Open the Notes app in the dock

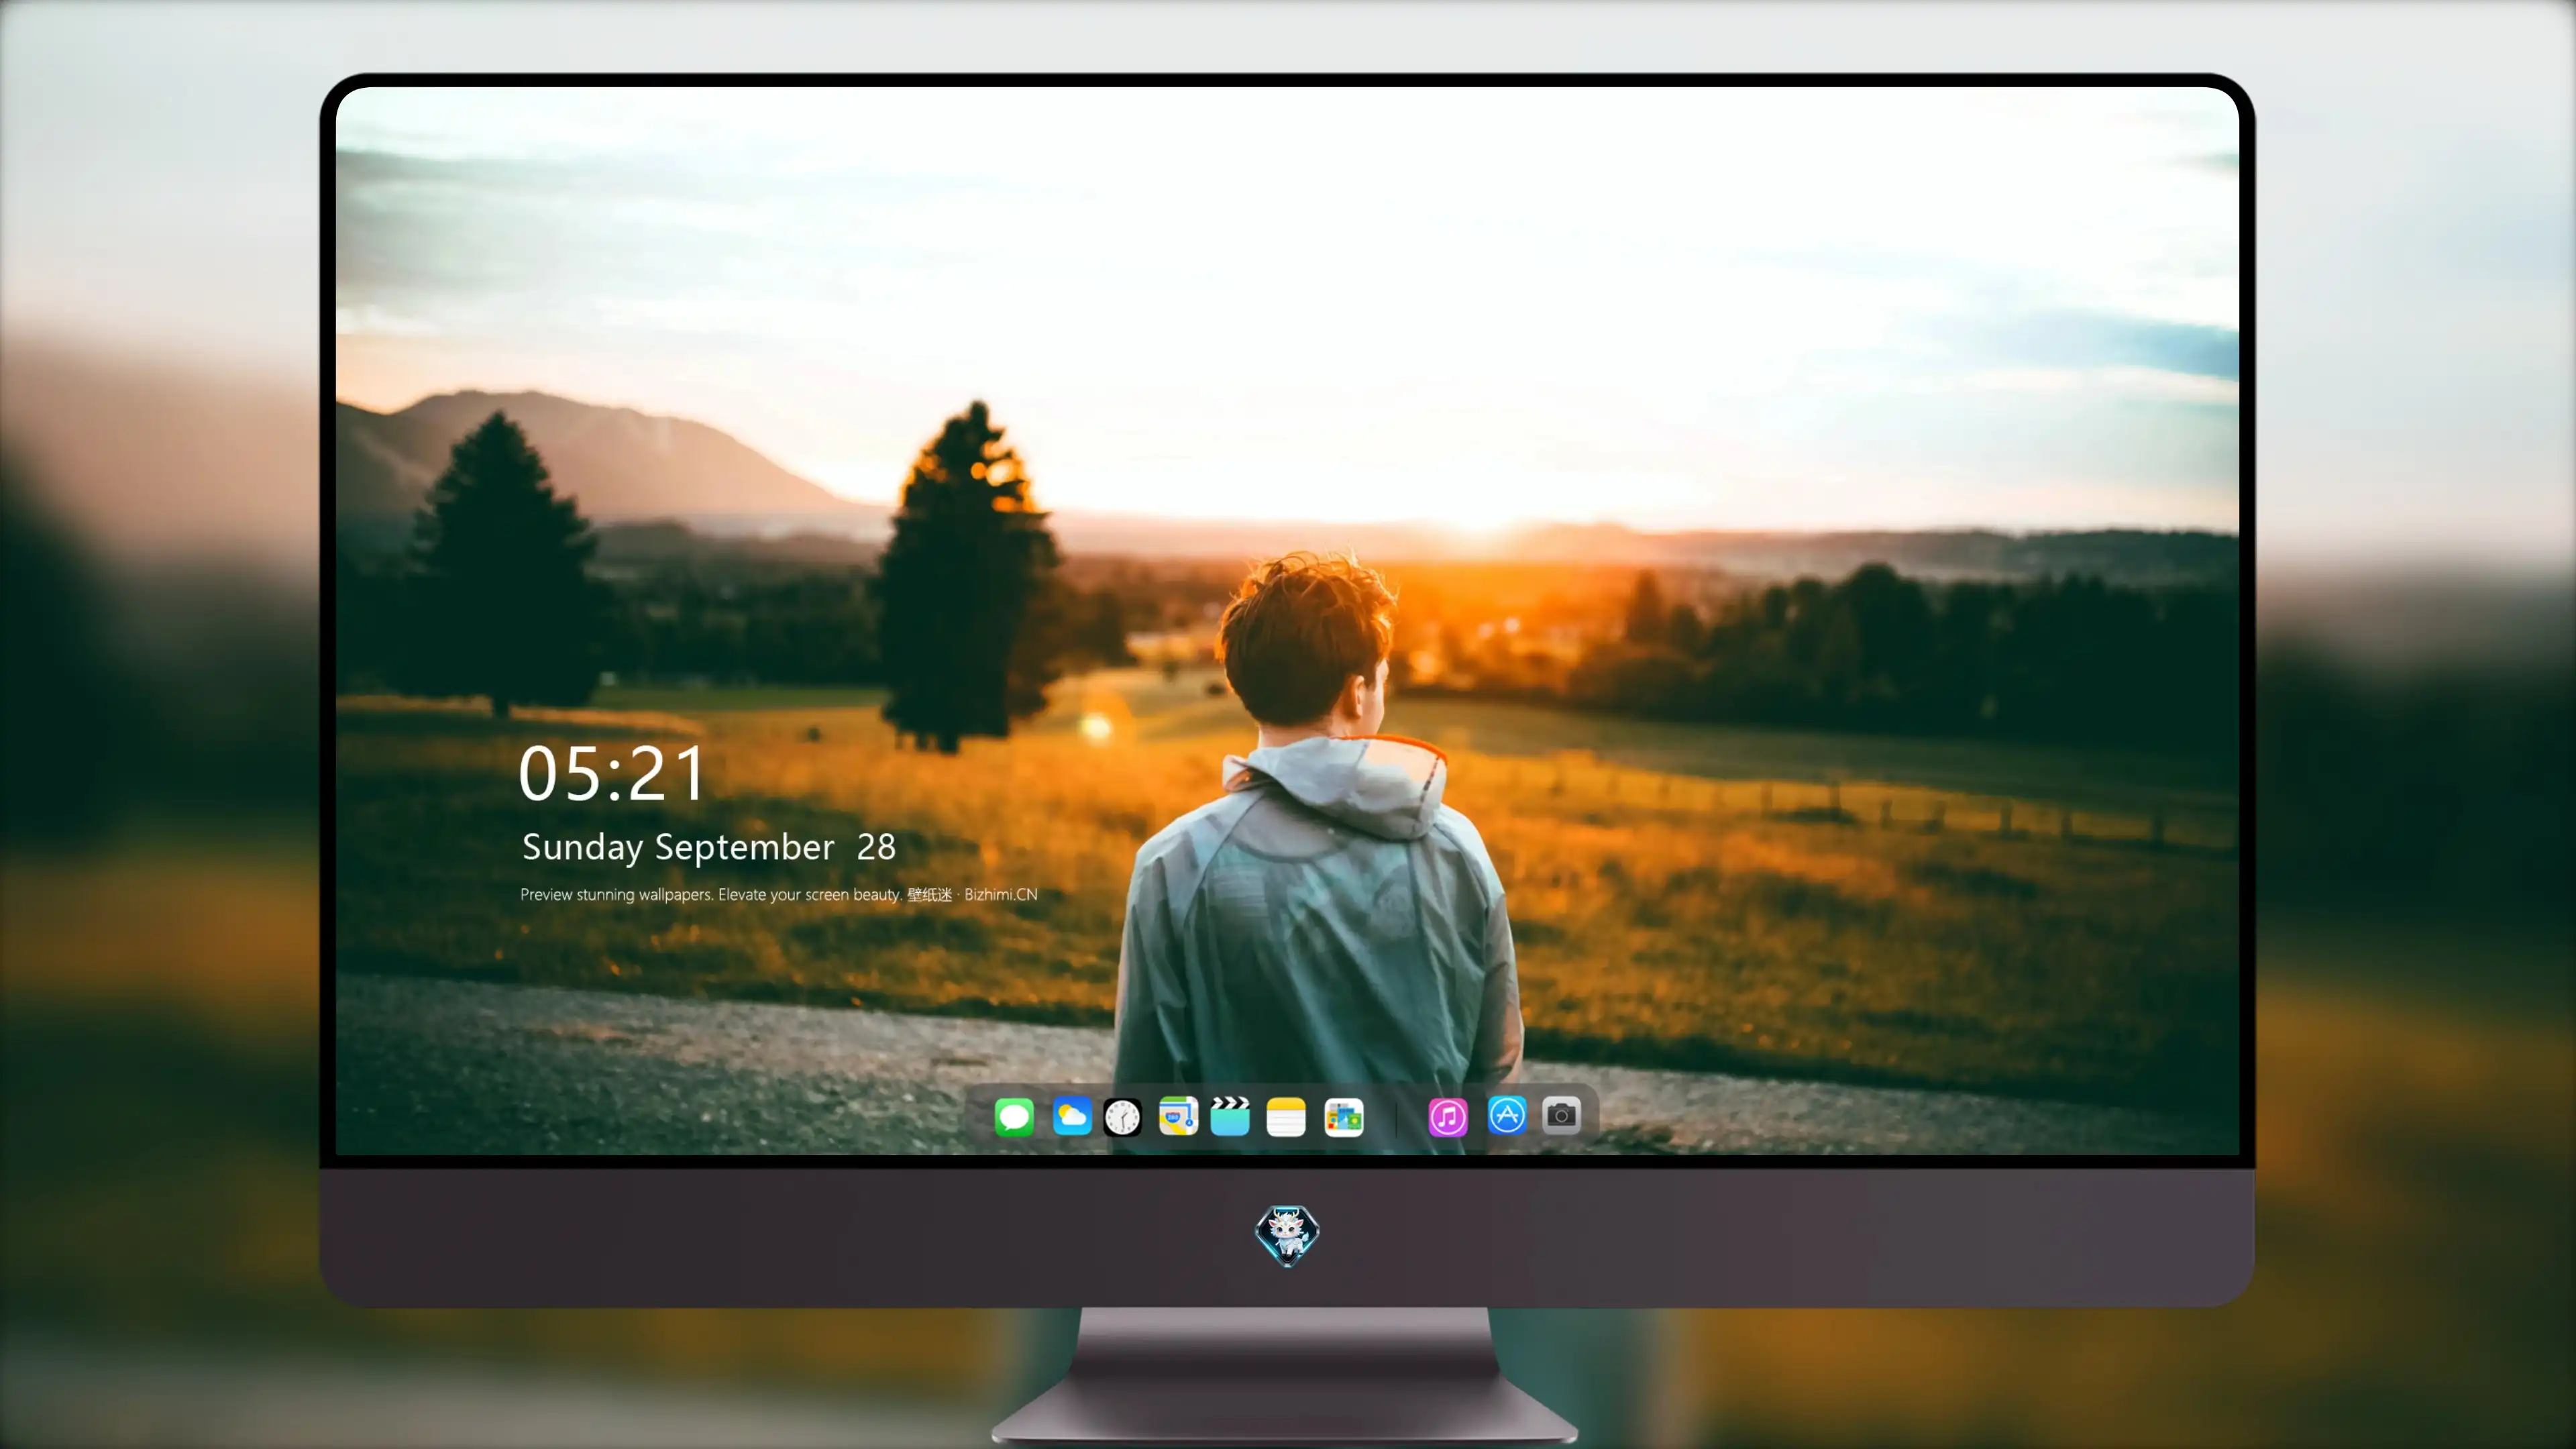pyautogui.click(x=1286, y=1117)
